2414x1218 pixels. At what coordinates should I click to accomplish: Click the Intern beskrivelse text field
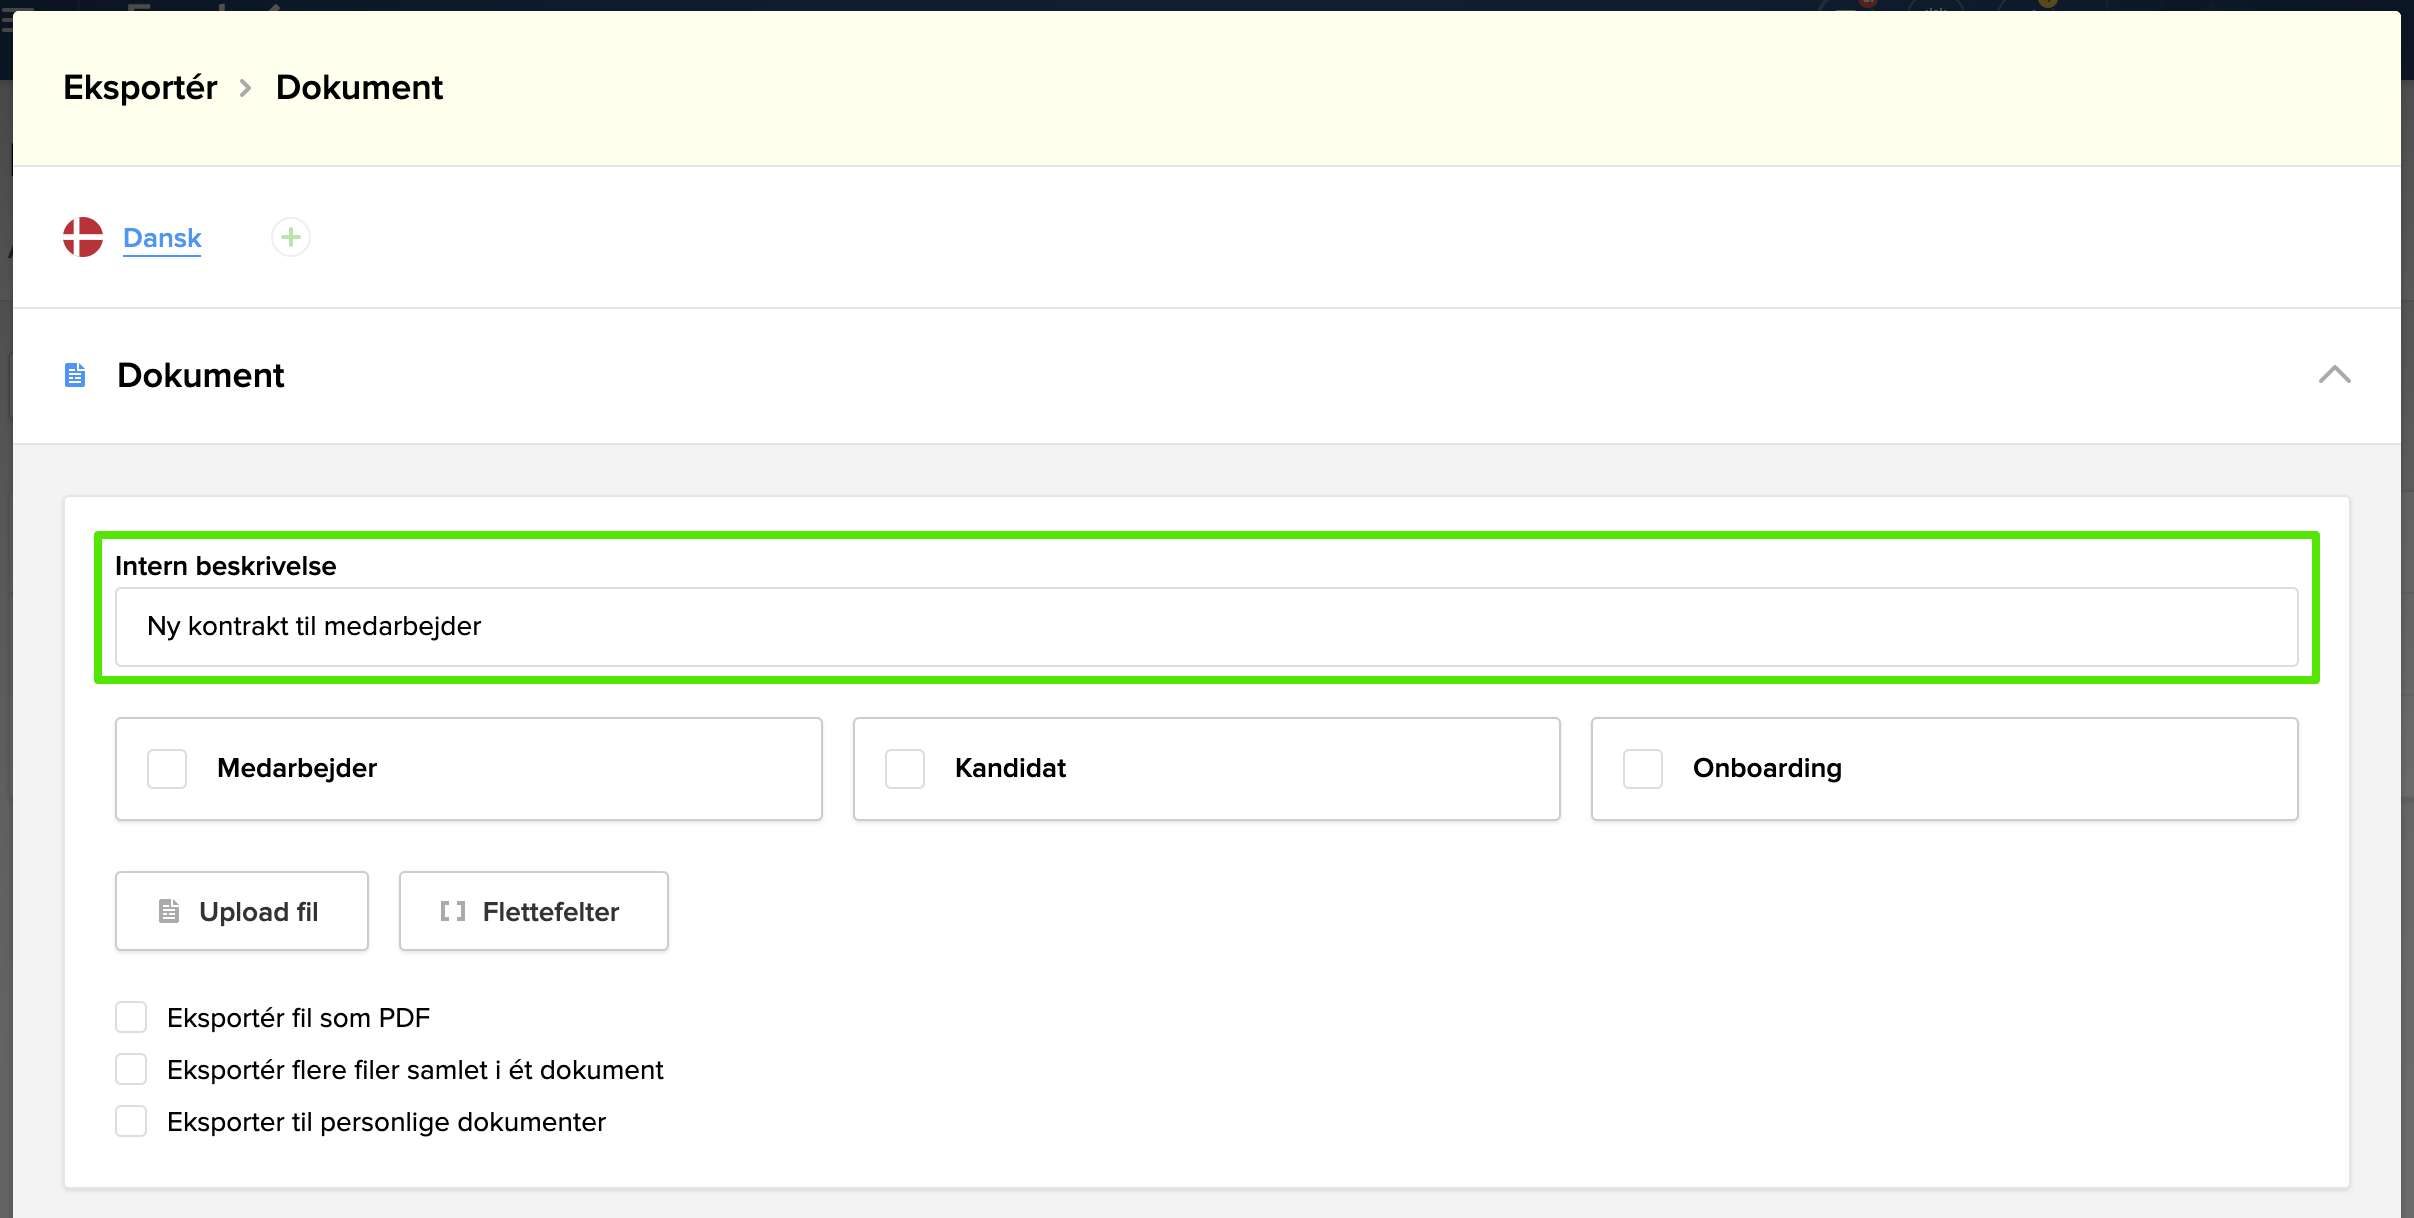tap(1206, 627)
